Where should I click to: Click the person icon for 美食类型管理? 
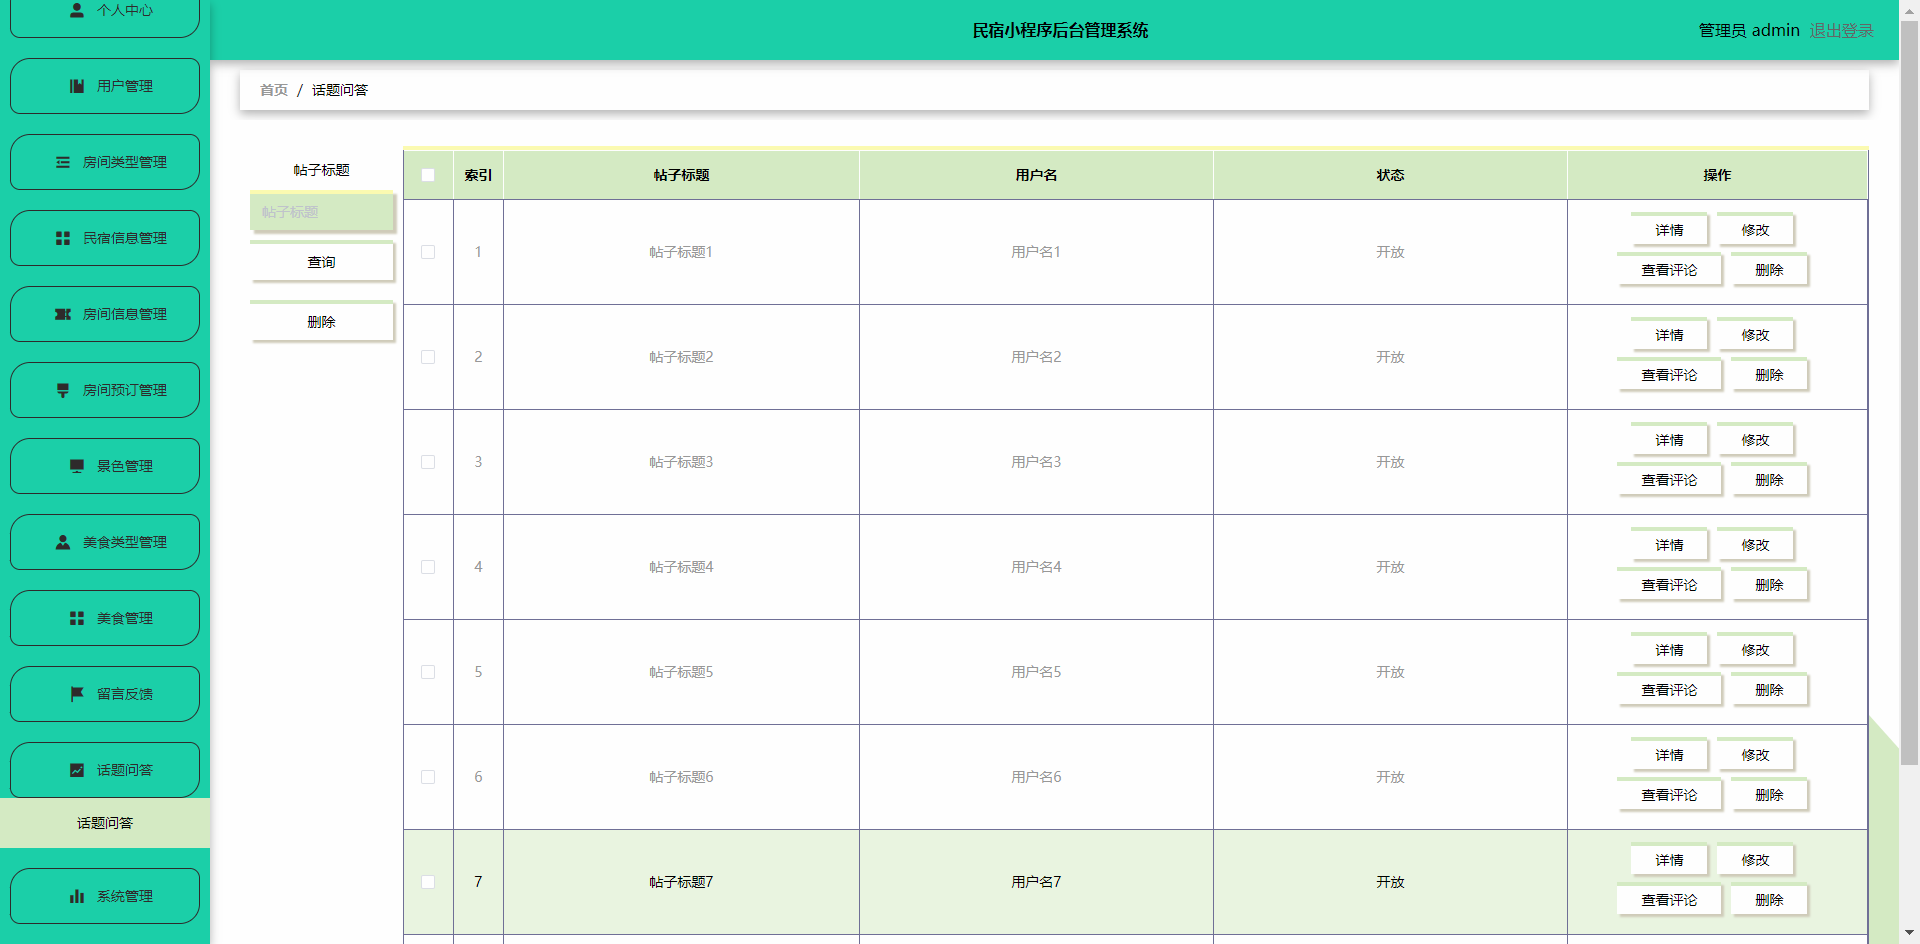pyautogui.click(x=63, y=542)
